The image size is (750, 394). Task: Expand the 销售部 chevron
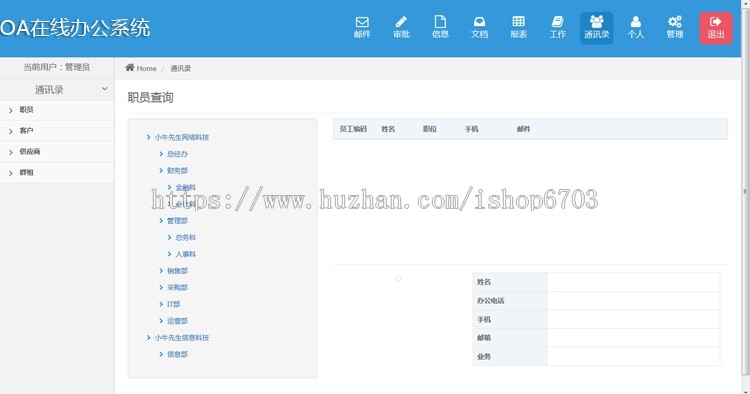161,271
